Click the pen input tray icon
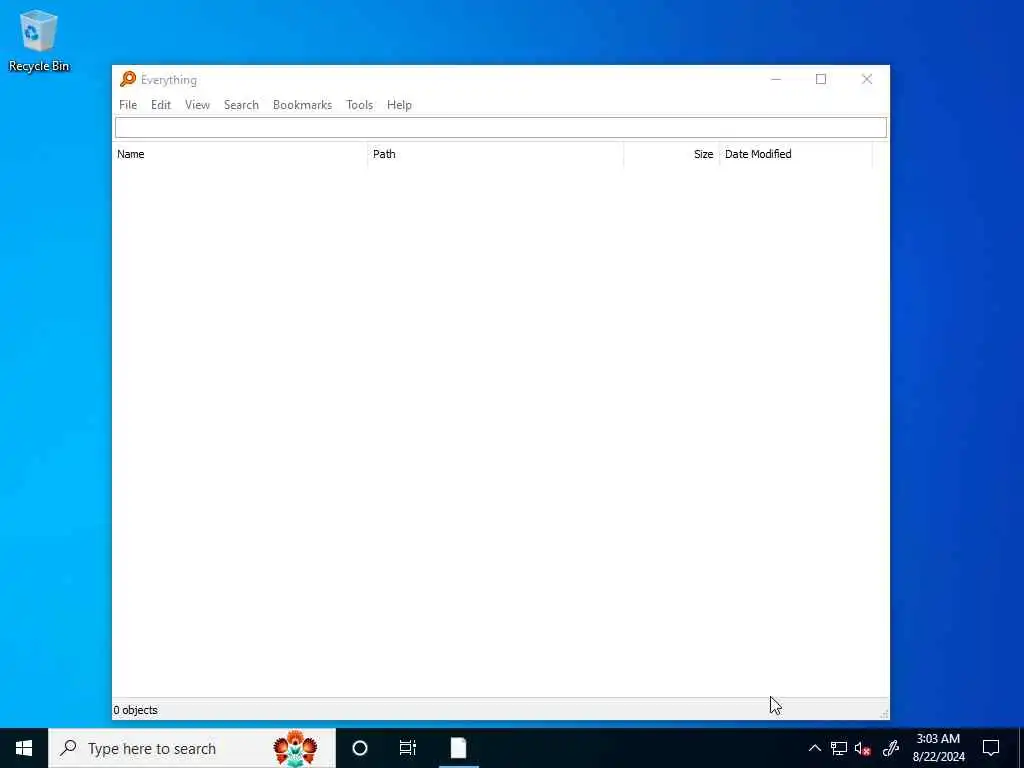Image resolution: width=1024 pixels, height=768 pixels. tap(891, 748)
